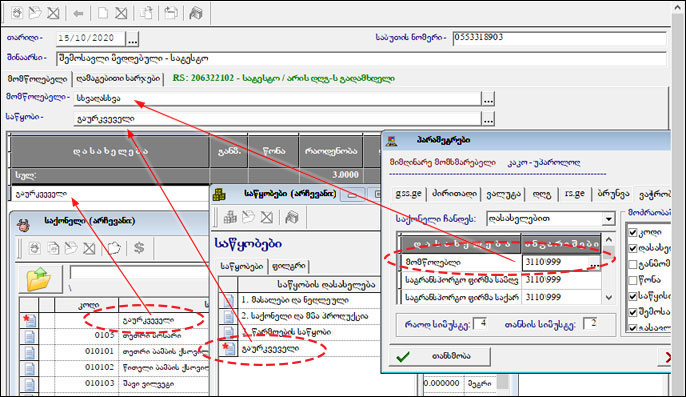This screenshot has width=686, height=397.
Task: Click the left arrow back icon in the main toolbar
Action: (x=78, y=14)
